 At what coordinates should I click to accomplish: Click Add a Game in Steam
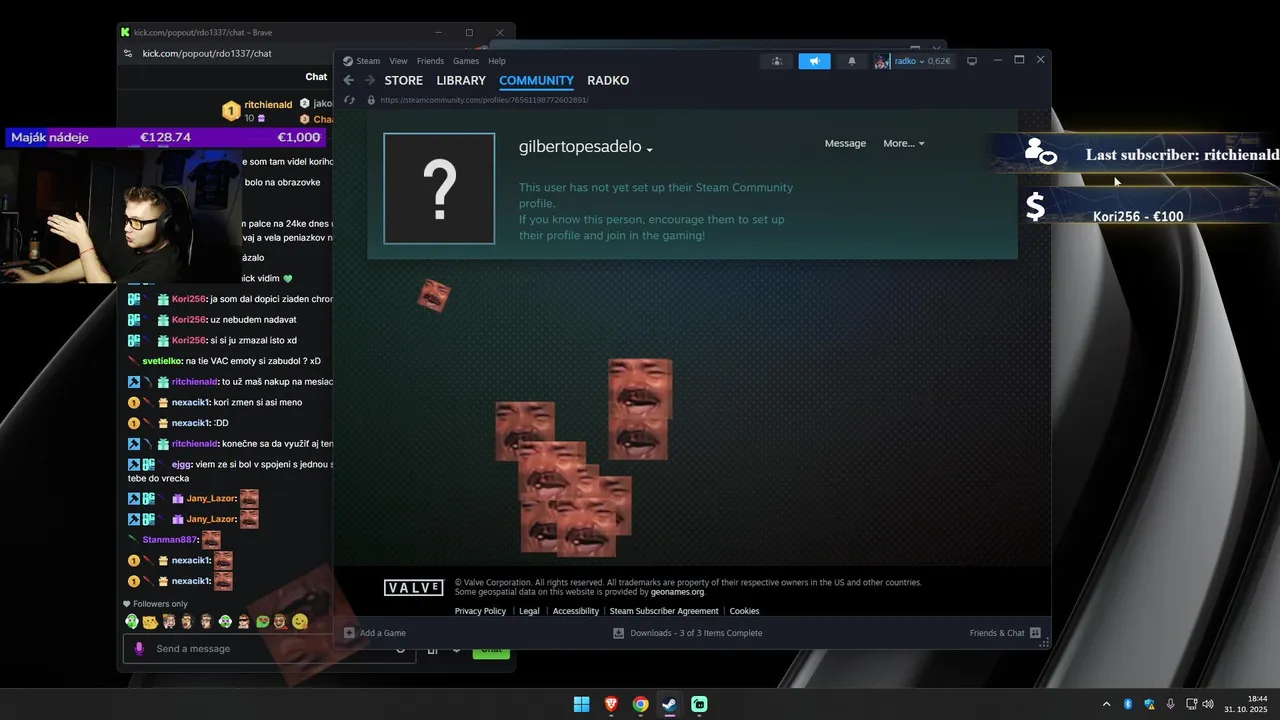tap(375, 633)
